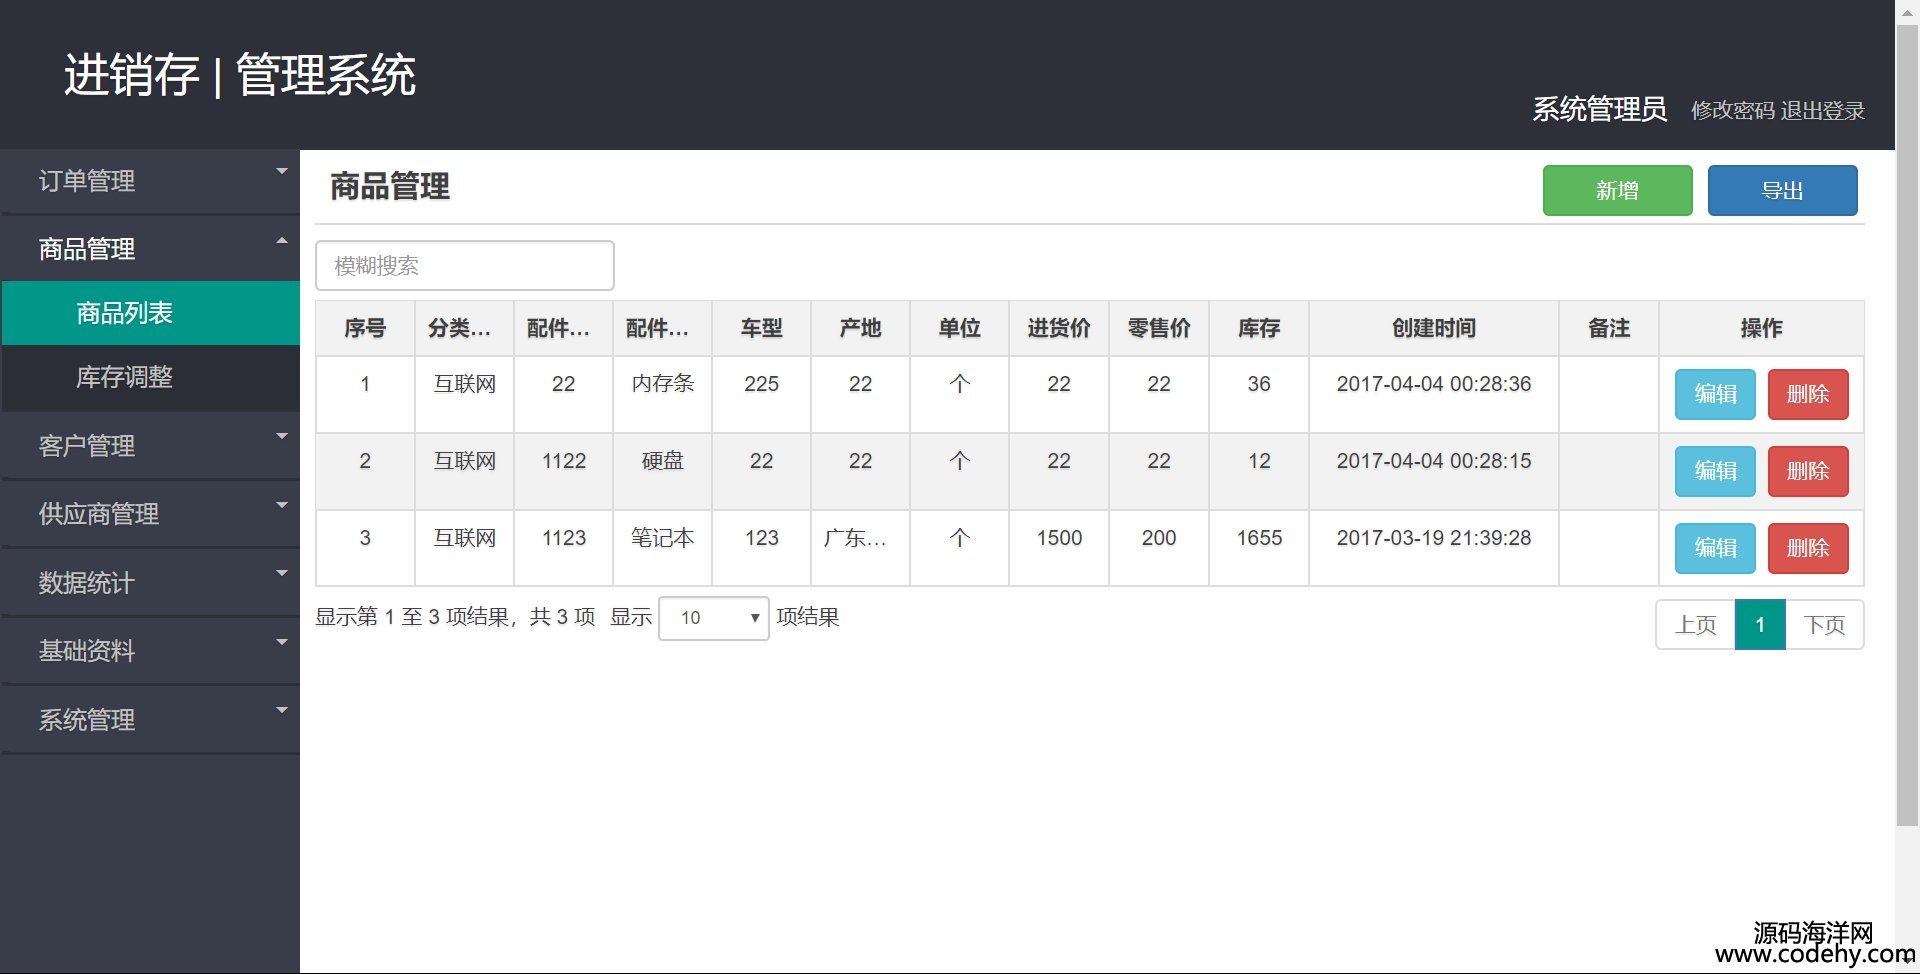Sort by the 库存 column header
Screen dimensions: 1920x974
pos(1259,328)
